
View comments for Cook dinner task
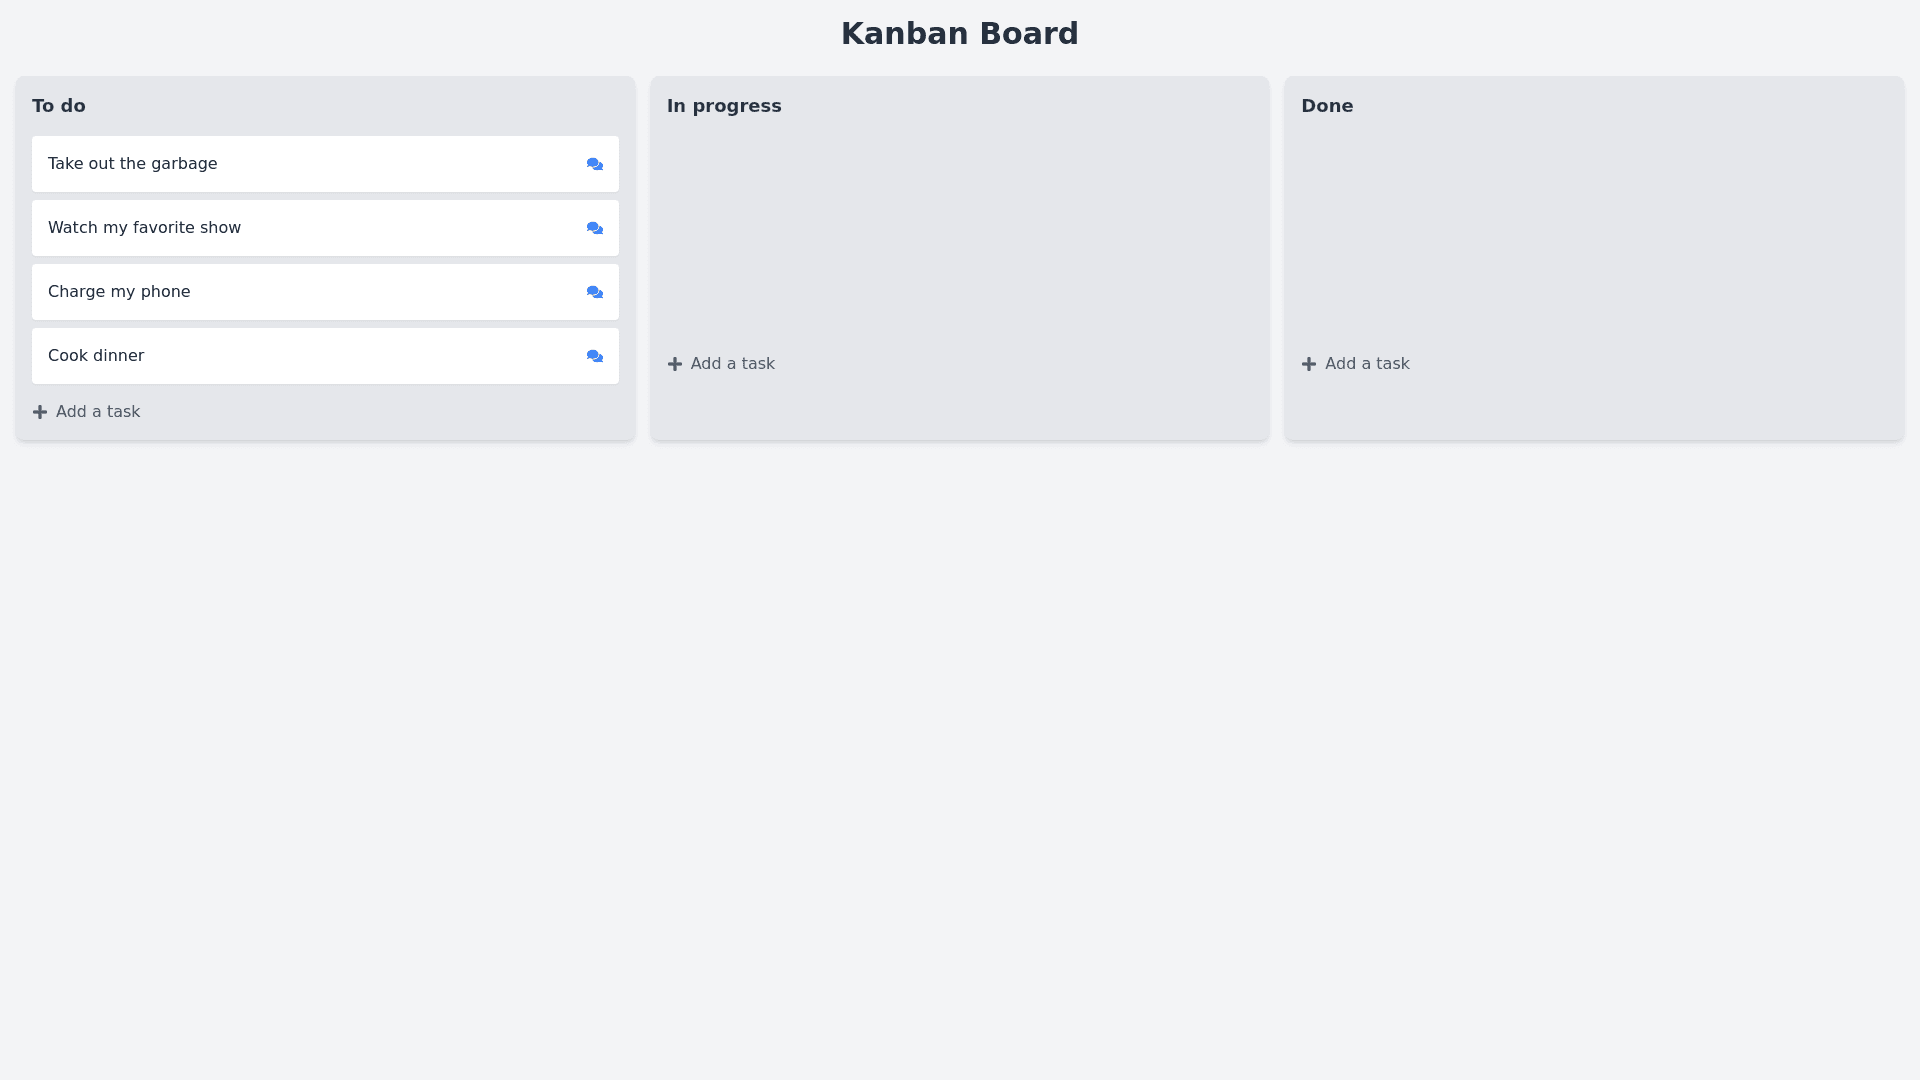click(595, 356)
